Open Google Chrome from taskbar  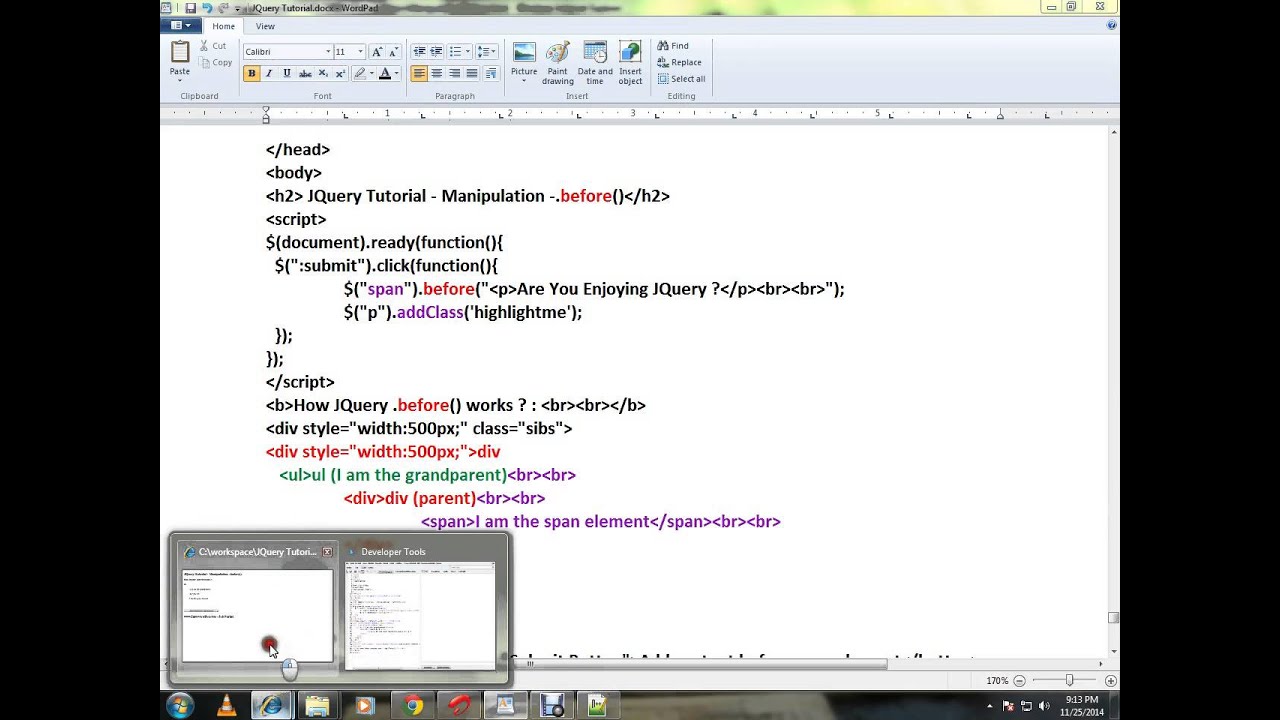click(413, 706)
